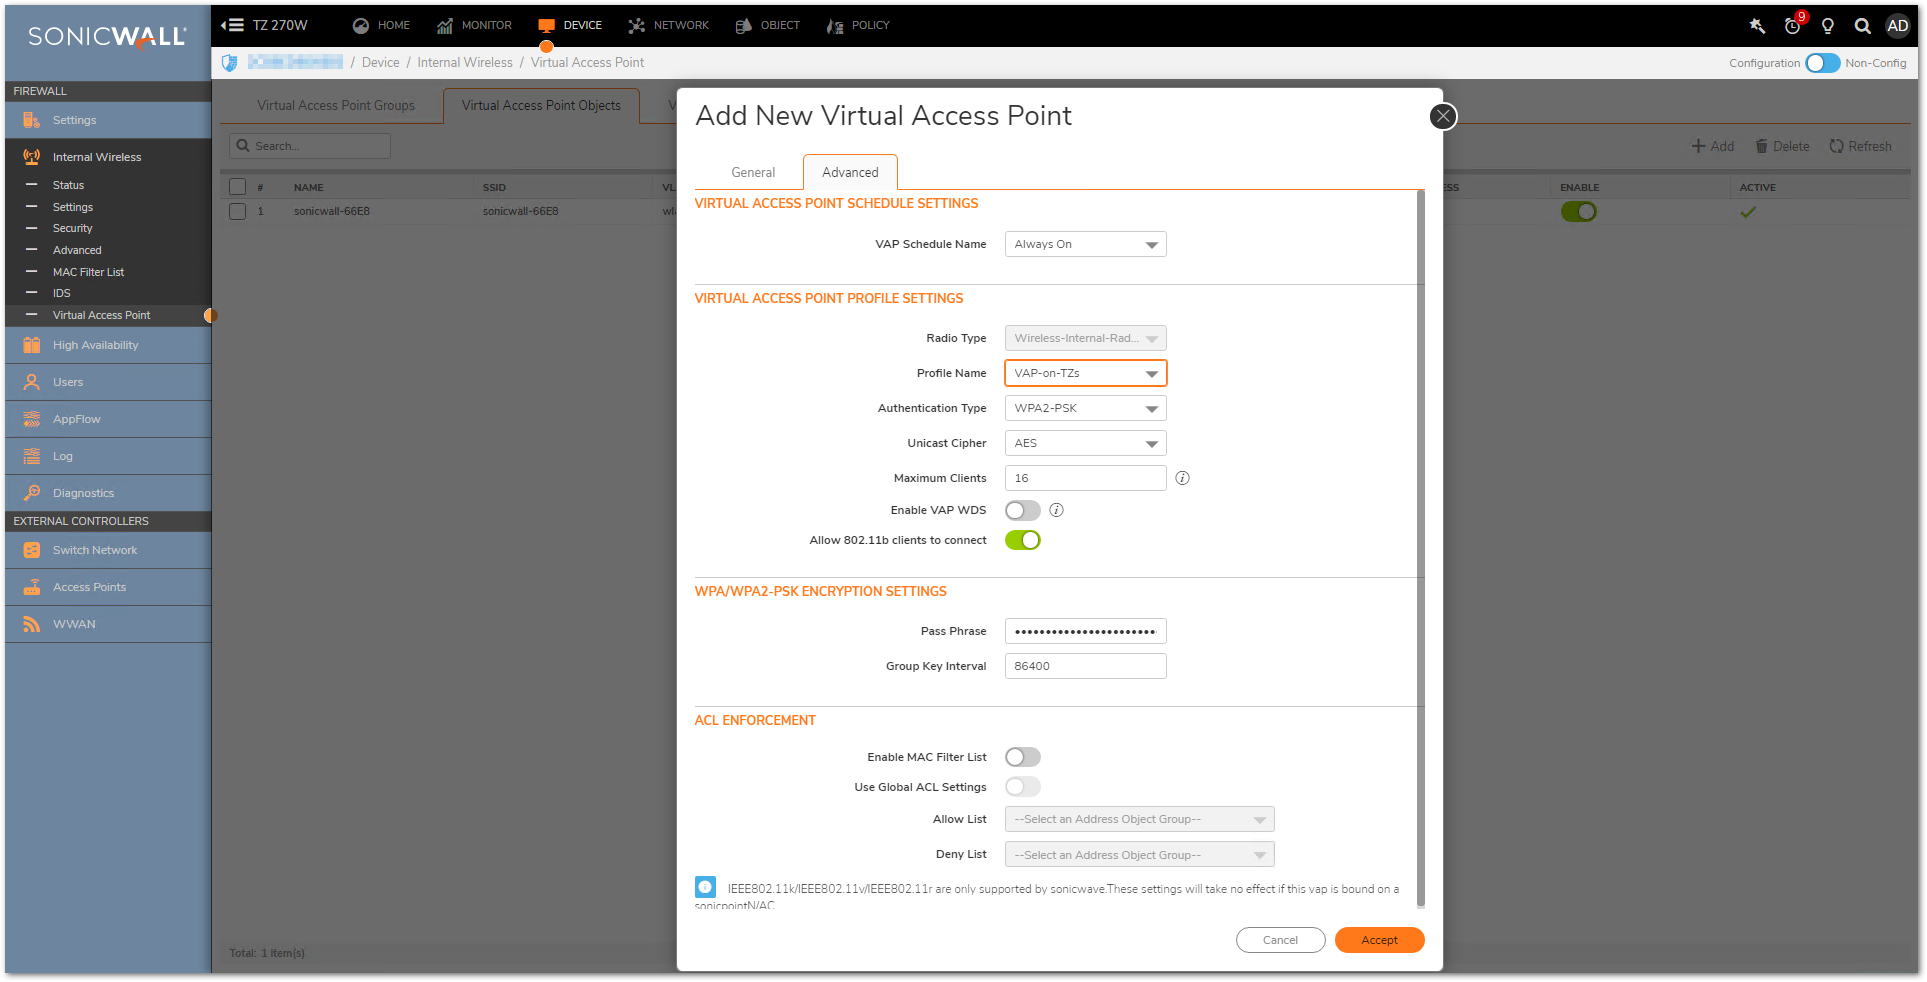Viewport: 1927px width, 982px height.
Task: Collapse the sidebar with hamburger arrow icon
Action: [x=232, y=25]
